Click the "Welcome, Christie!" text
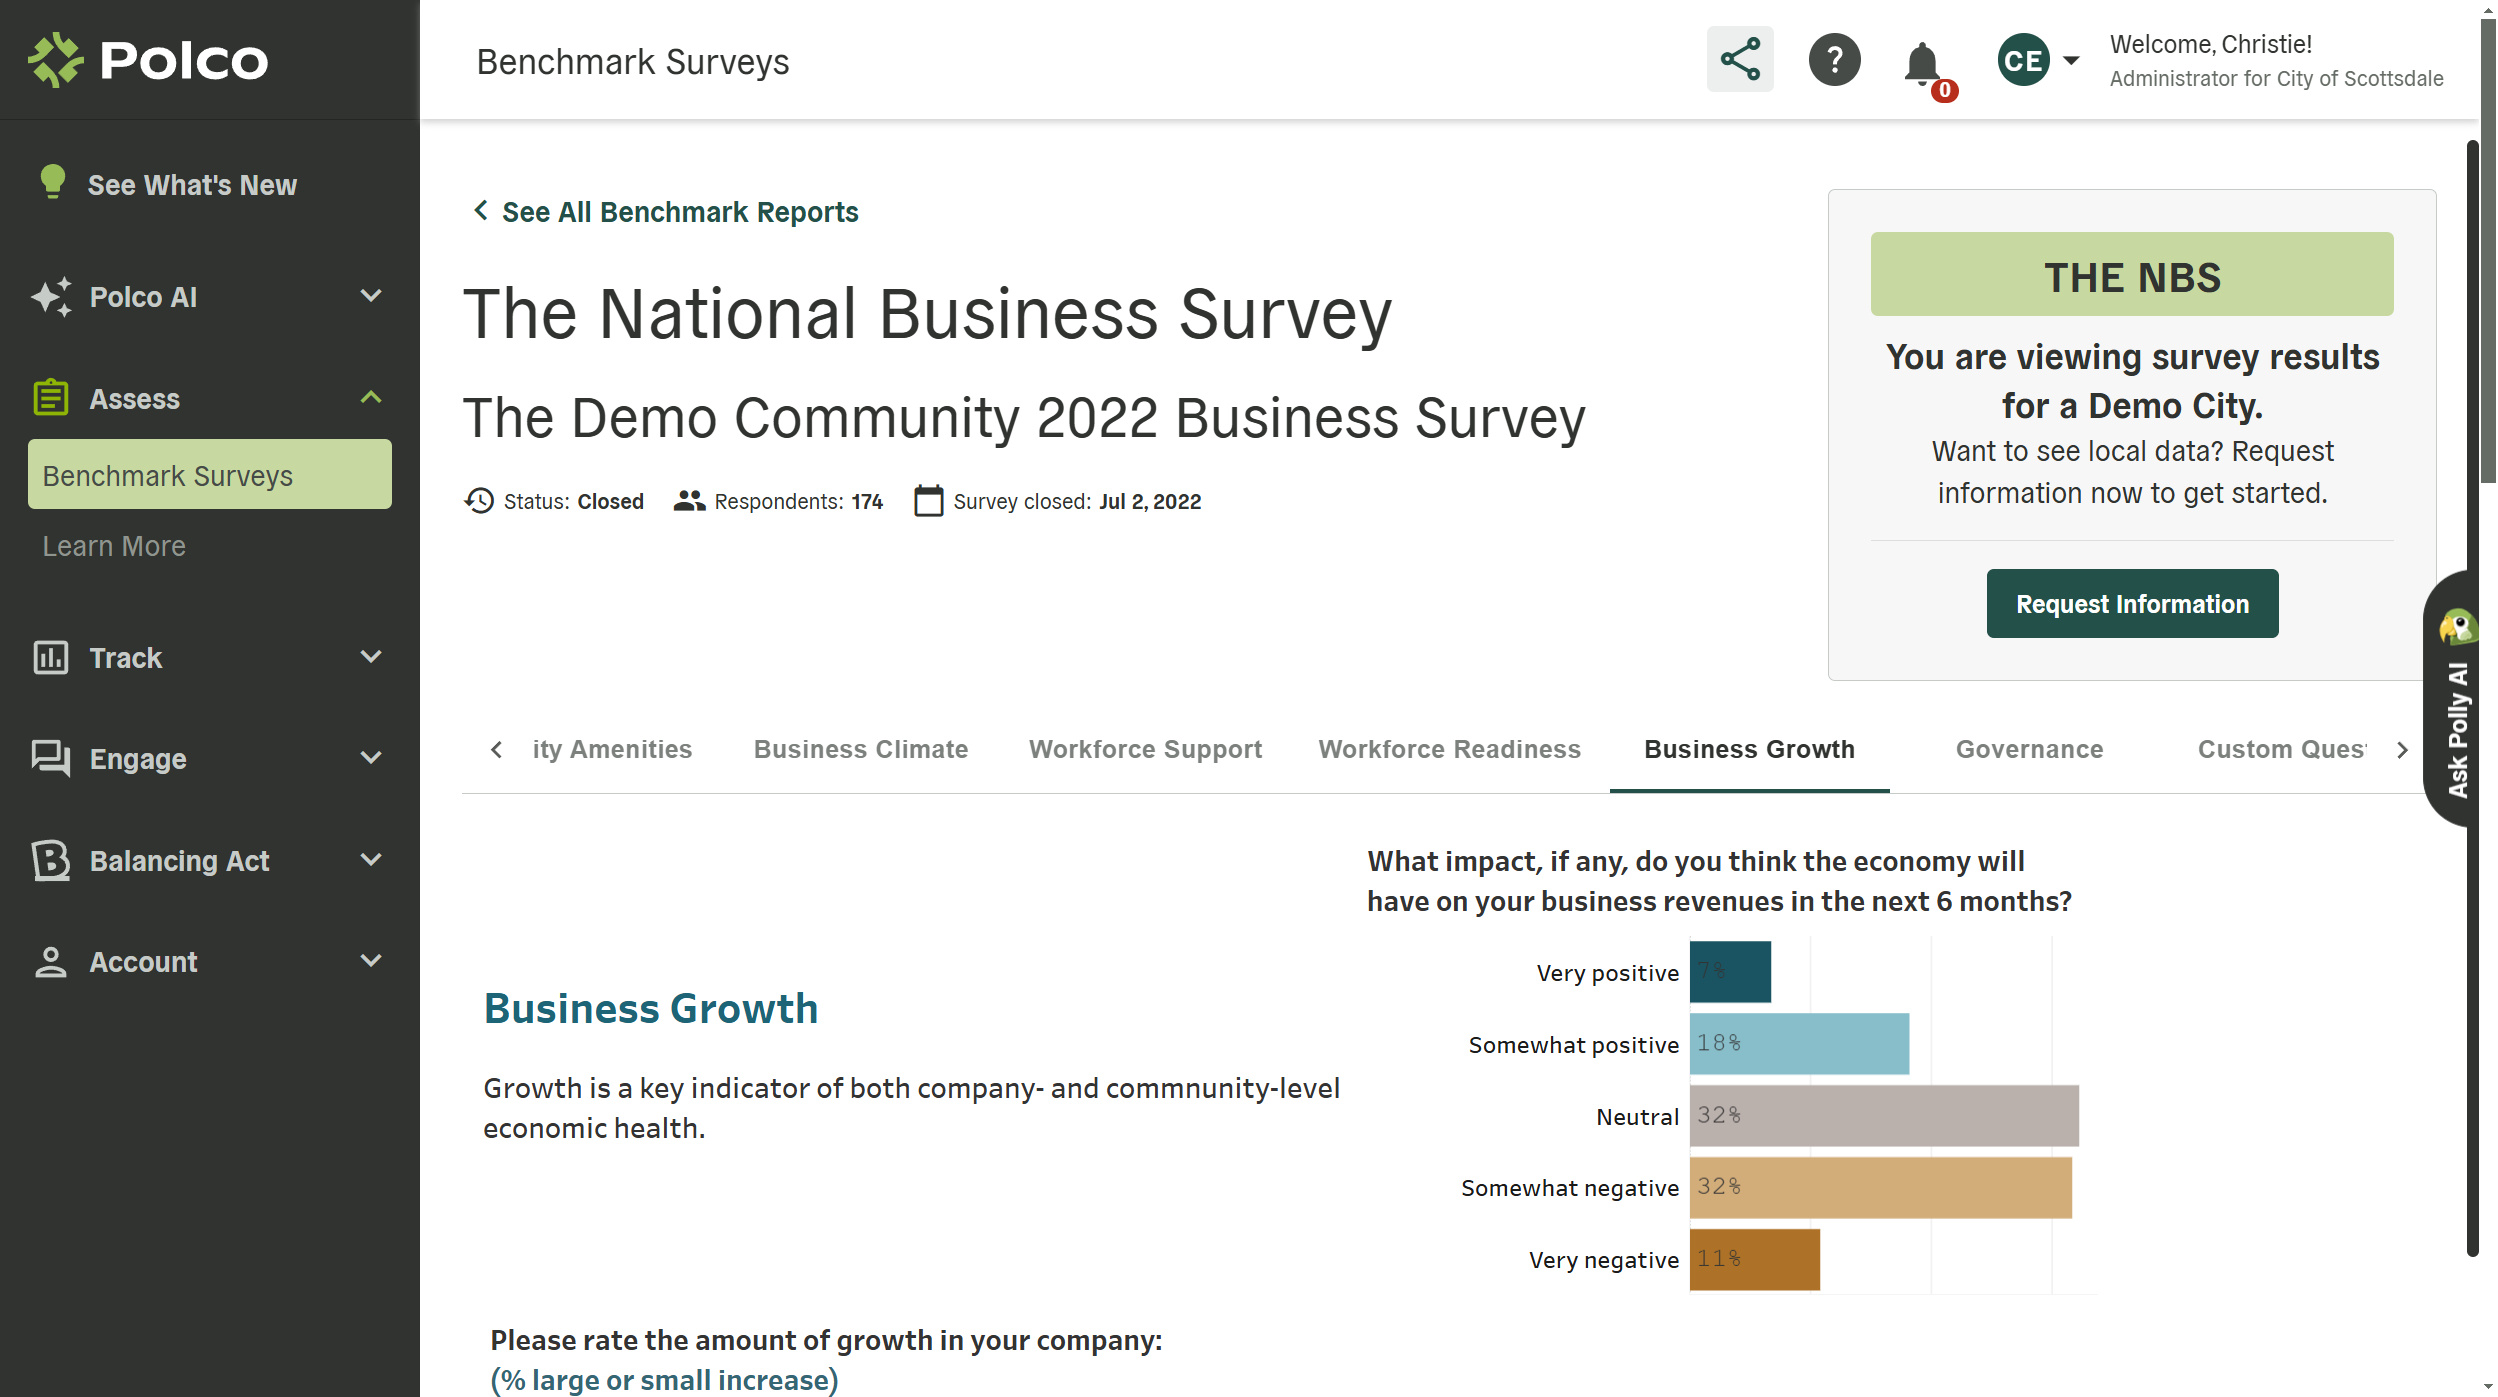 [2210, 44]
